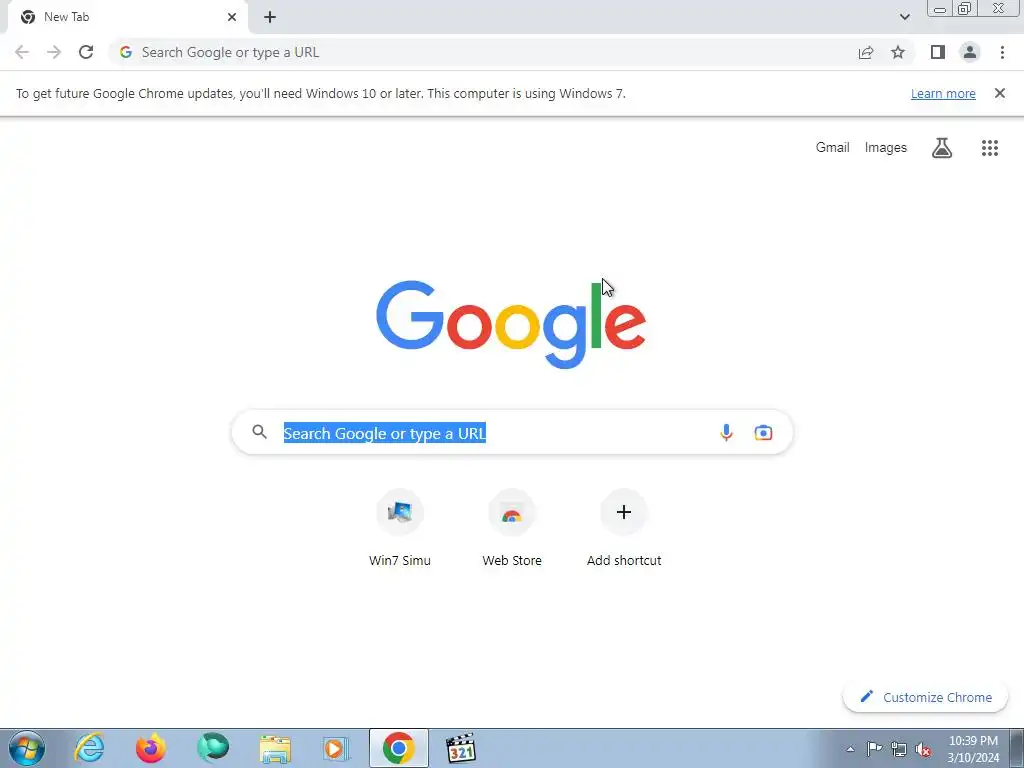Search by image with camera icon
The height and width of the screenshot is (768, 1024).
763,432
